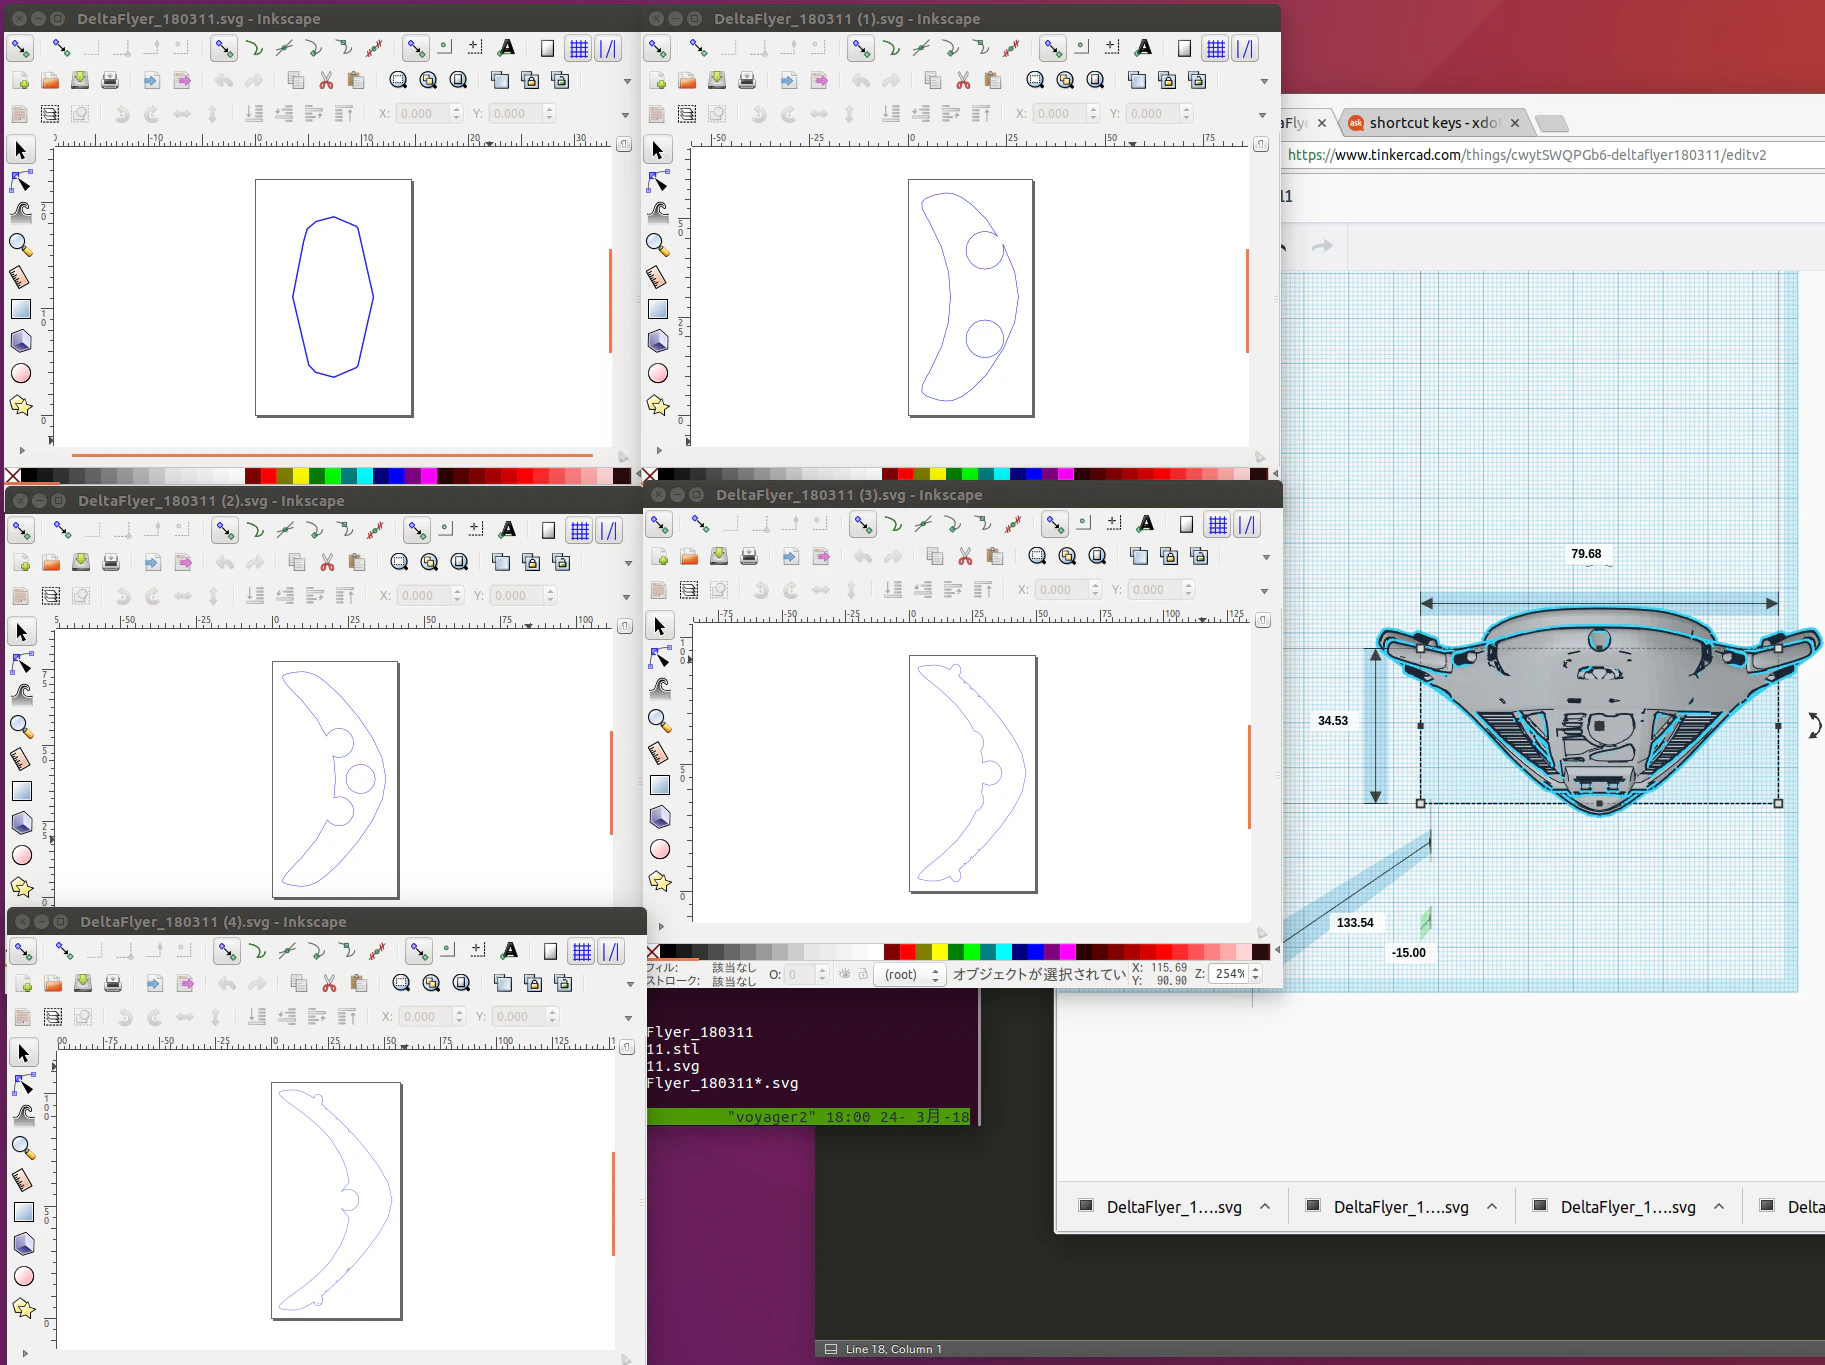The width and height of the screenshot is (1825, 1365).
Task: Toggle snap to page border in first DeltaFlyer_180311.svg window
Action: coord(547,48)
